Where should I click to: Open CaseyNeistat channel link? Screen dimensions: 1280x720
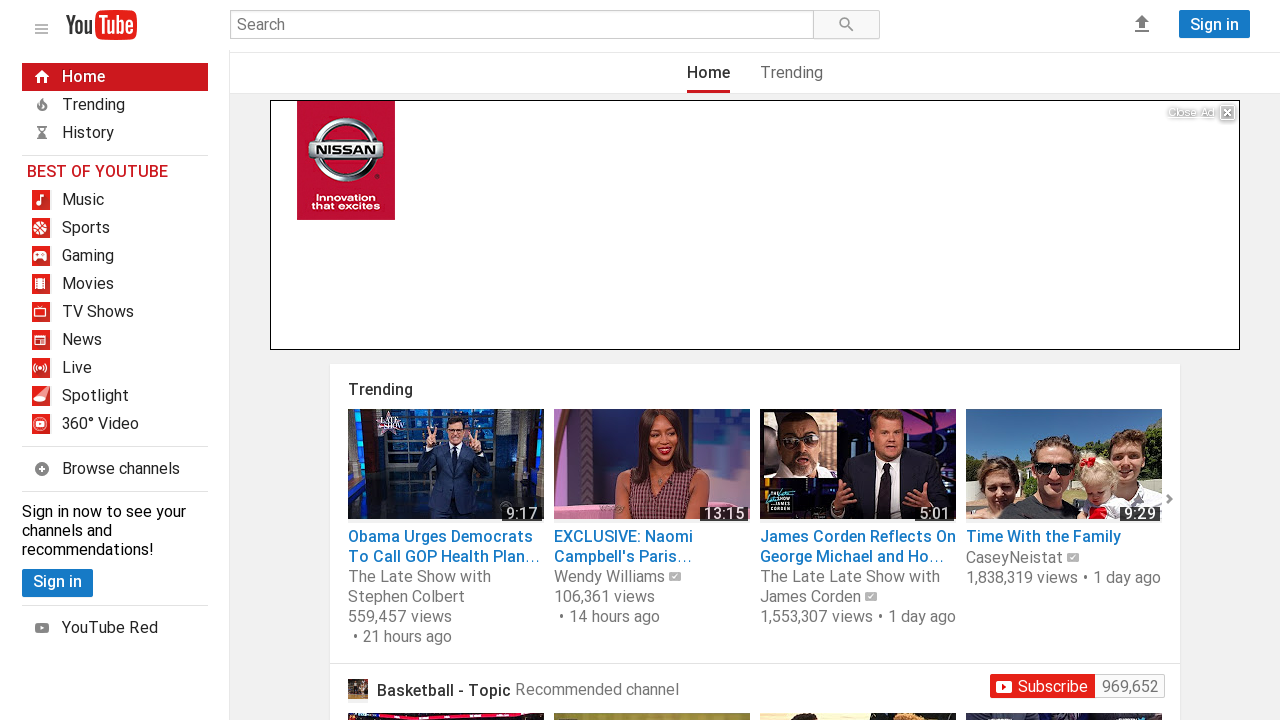point(1014,557)
